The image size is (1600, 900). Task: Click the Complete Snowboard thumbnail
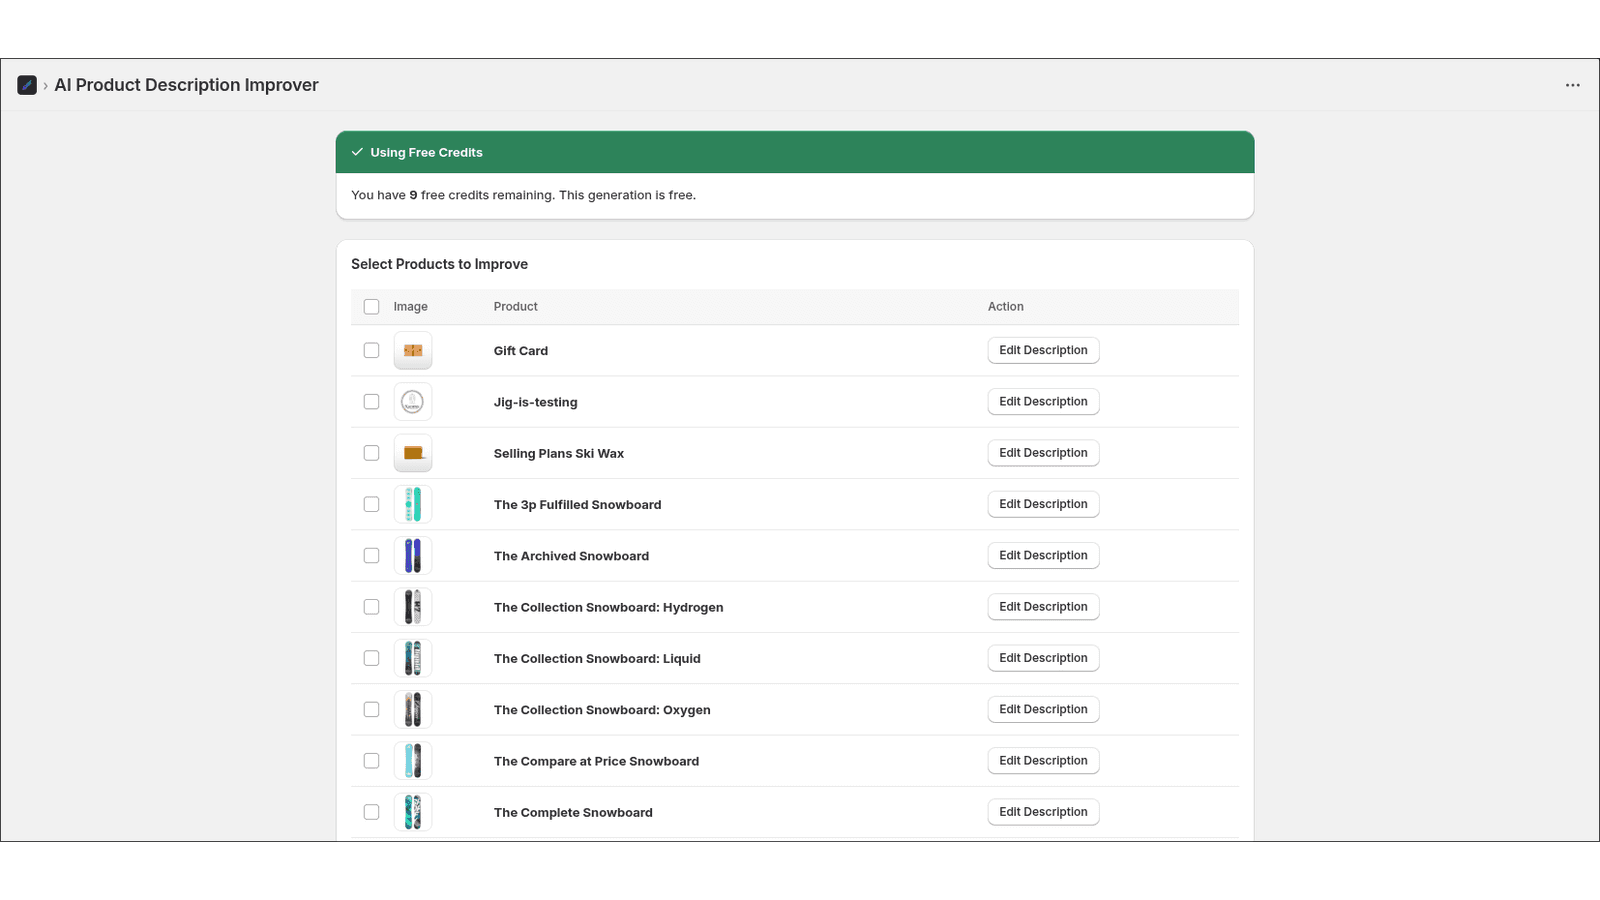point(412,811)
